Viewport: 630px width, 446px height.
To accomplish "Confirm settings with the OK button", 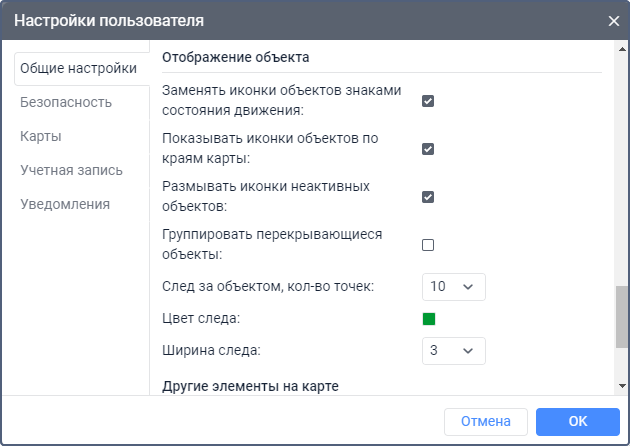I will click(577, 422).
